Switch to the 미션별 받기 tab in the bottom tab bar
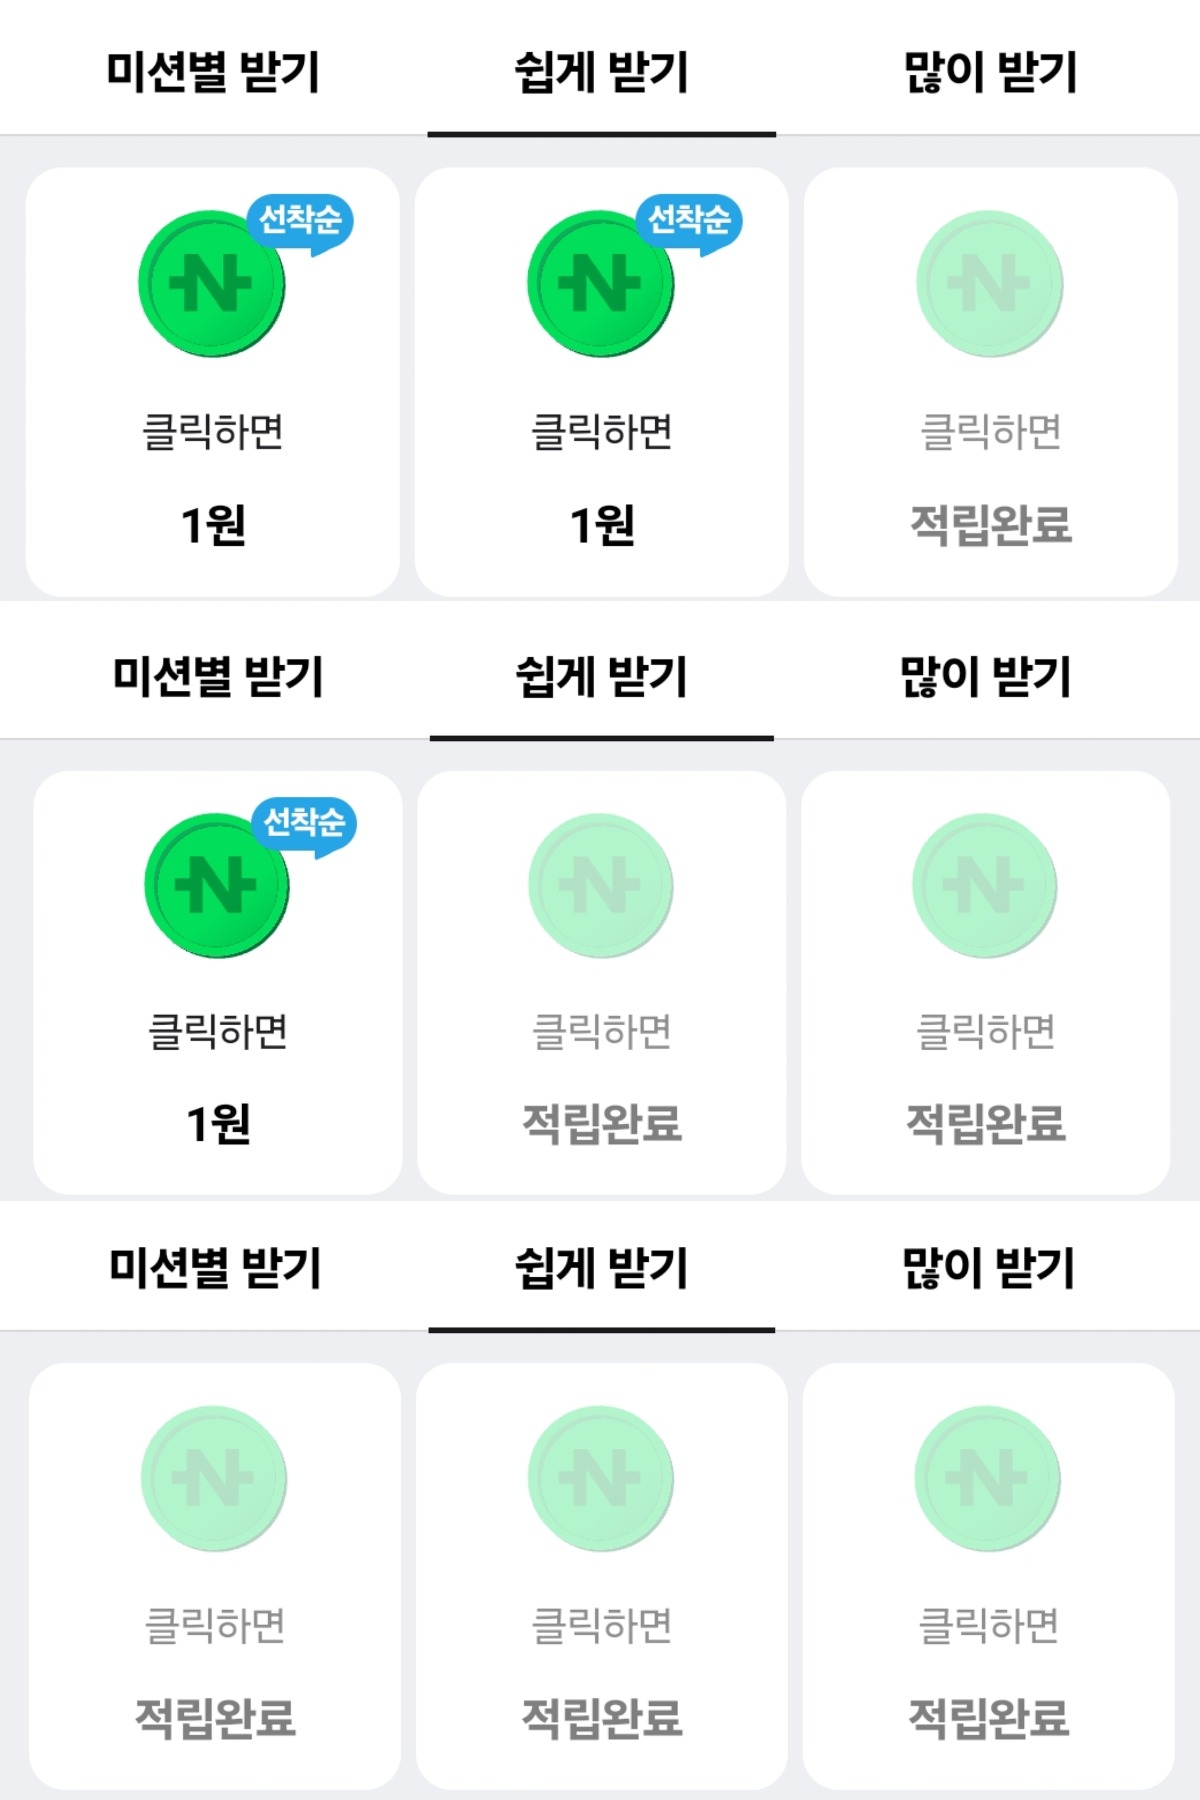The image size is (1200, 1800). [x=215, y=1268]
